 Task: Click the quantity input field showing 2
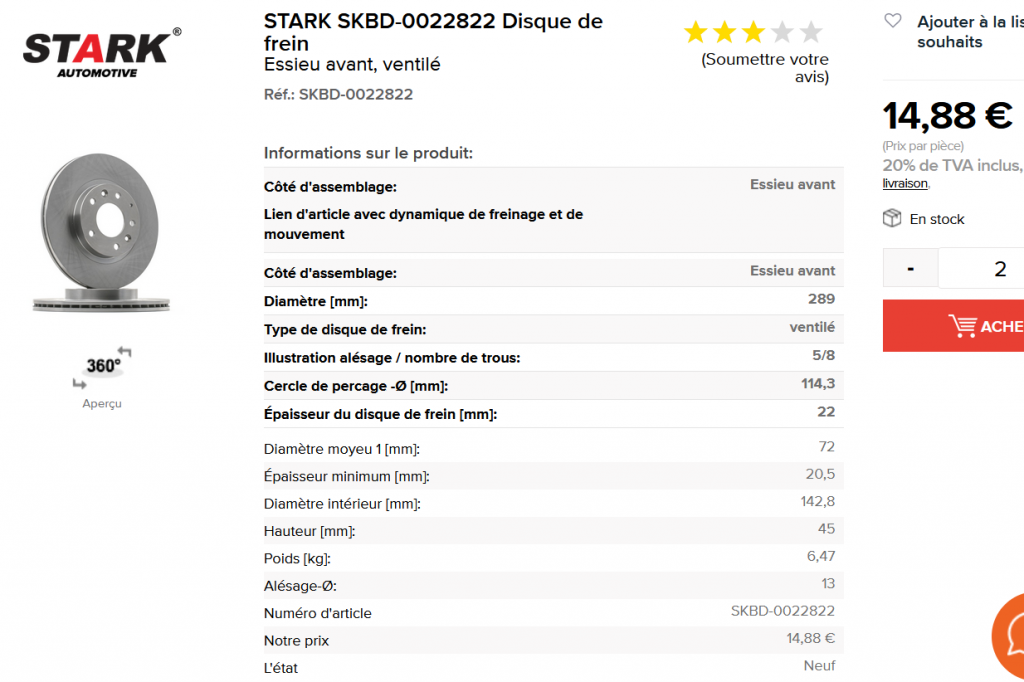pyautogui.click(x=981, y=268)
